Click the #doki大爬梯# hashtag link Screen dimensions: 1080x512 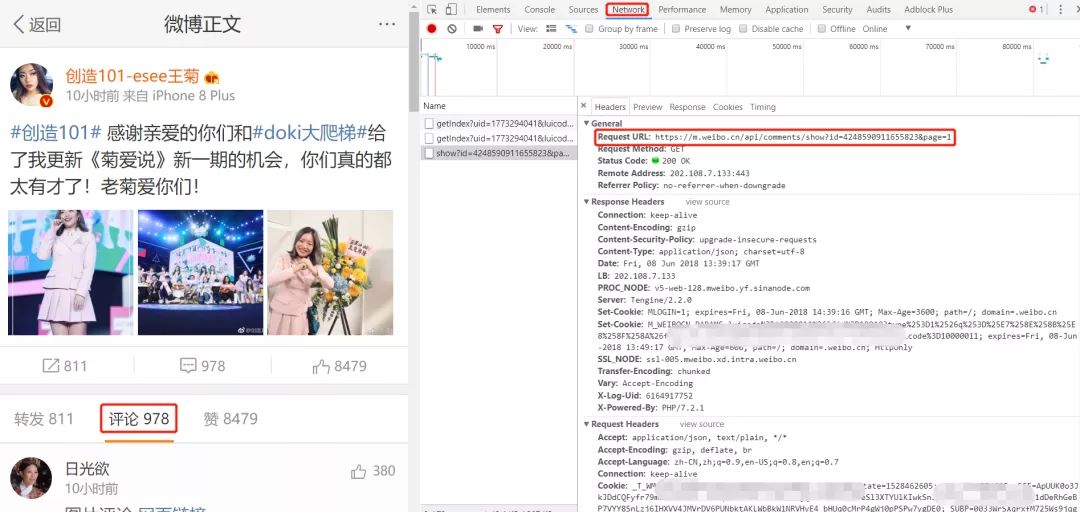point(310,132)
